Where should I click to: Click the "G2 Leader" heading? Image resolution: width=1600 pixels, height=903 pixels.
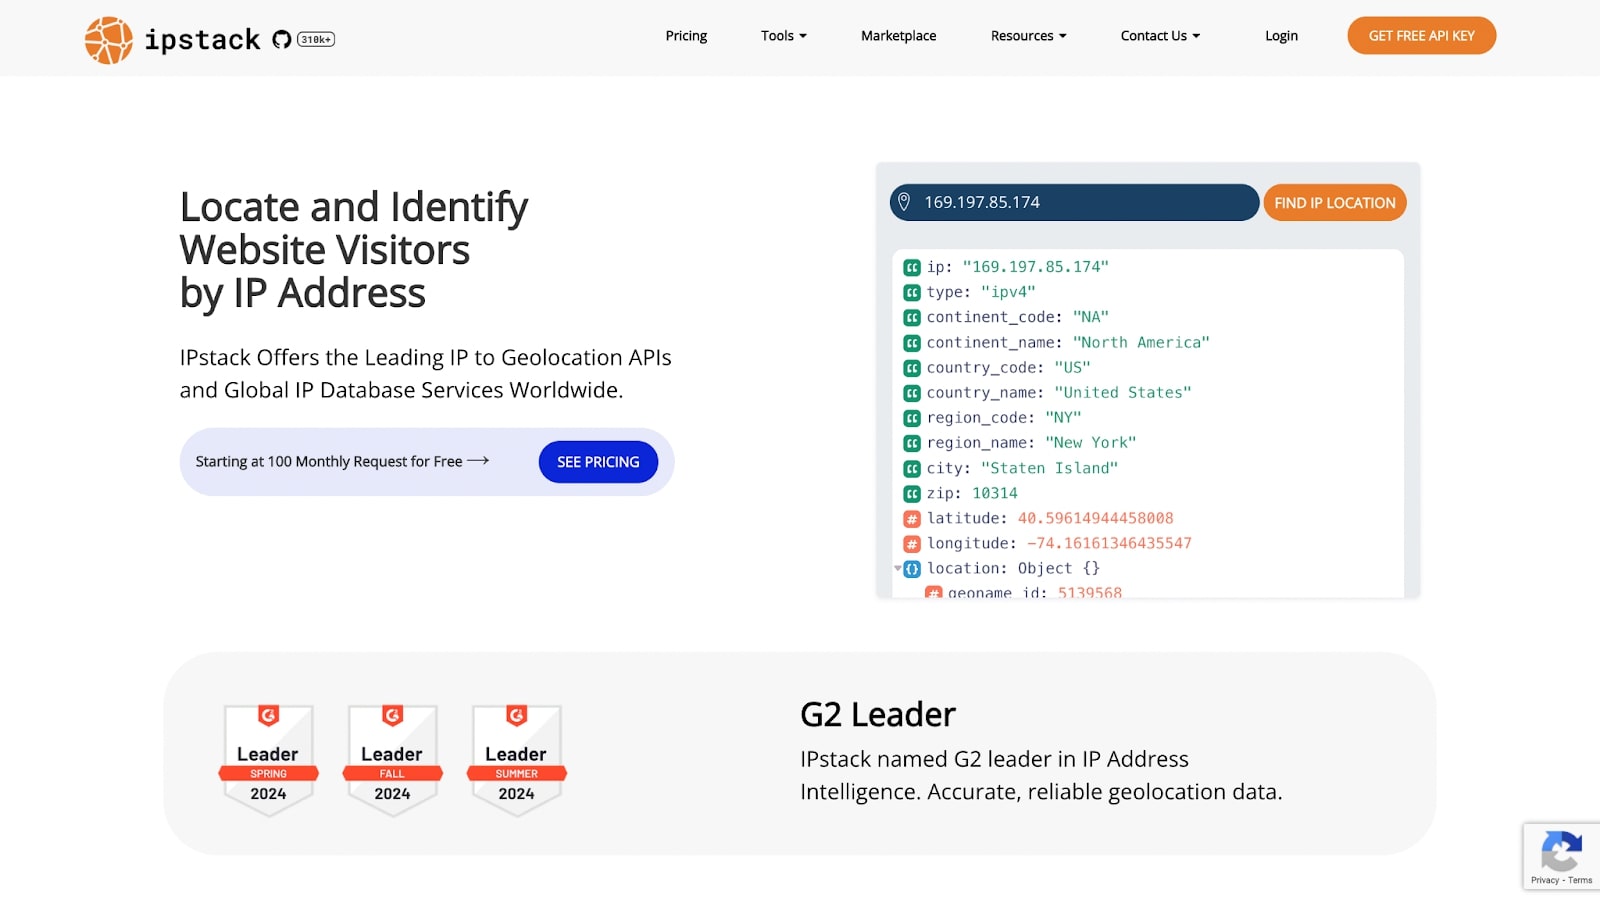[878, 715]
